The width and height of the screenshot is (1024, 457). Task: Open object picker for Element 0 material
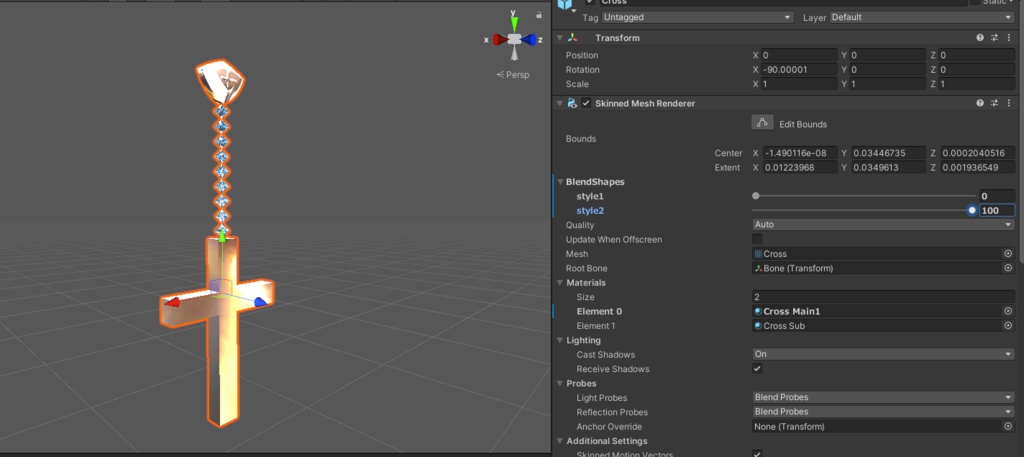point(1008,311)
